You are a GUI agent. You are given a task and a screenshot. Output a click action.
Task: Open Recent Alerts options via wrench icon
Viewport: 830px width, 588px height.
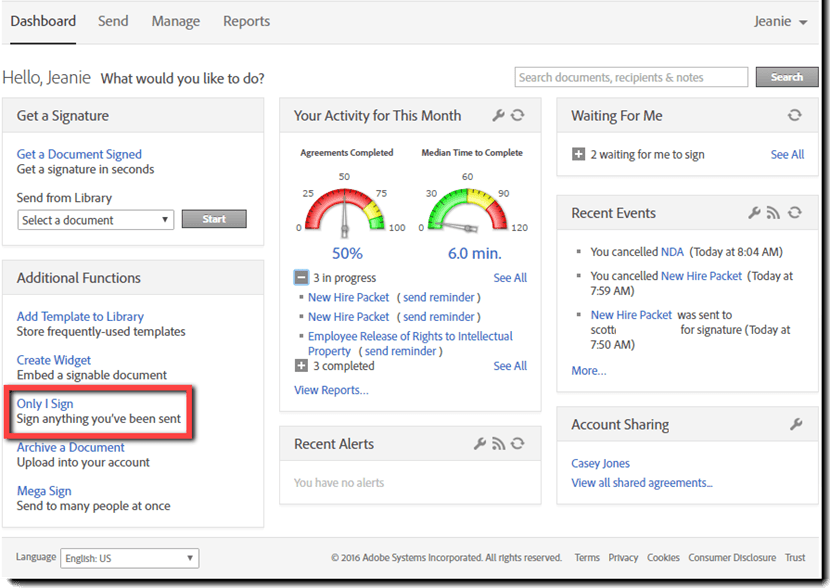click(479, 443)
